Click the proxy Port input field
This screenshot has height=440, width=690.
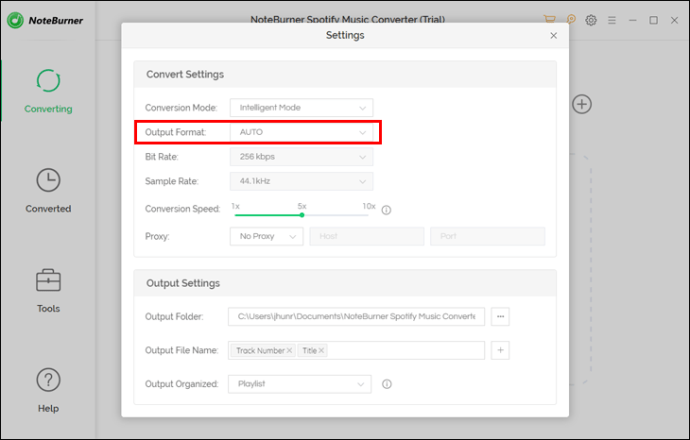point(488,236)
